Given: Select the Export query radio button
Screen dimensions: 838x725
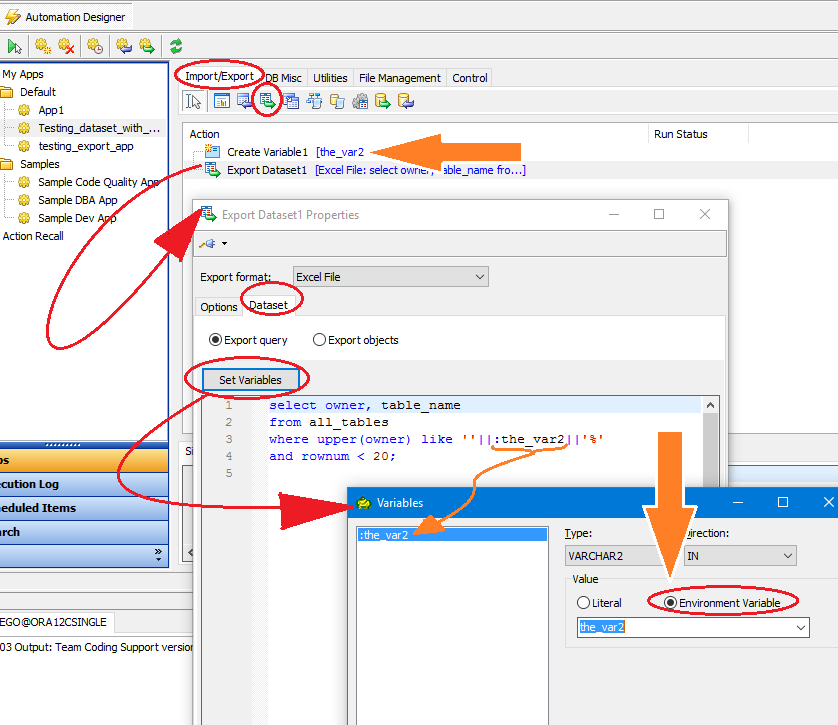Looking at the screenshot, I should tap(215, 340).
